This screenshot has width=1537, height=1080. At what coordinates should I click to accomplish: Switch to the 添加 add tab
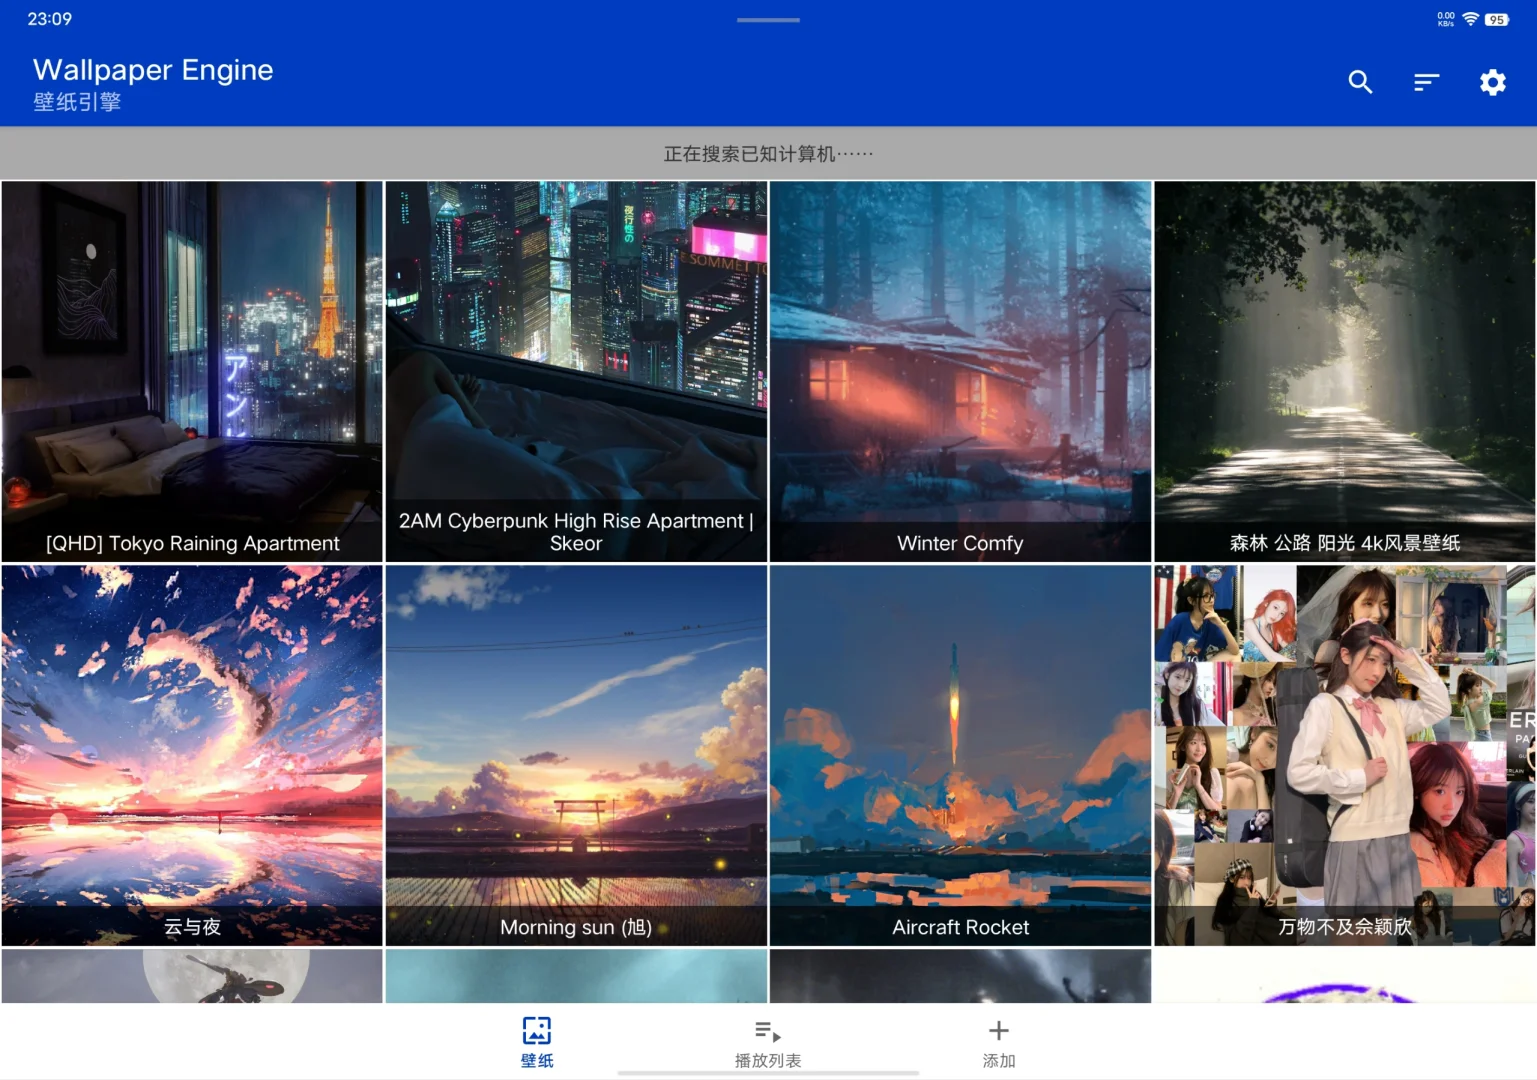998,1042
